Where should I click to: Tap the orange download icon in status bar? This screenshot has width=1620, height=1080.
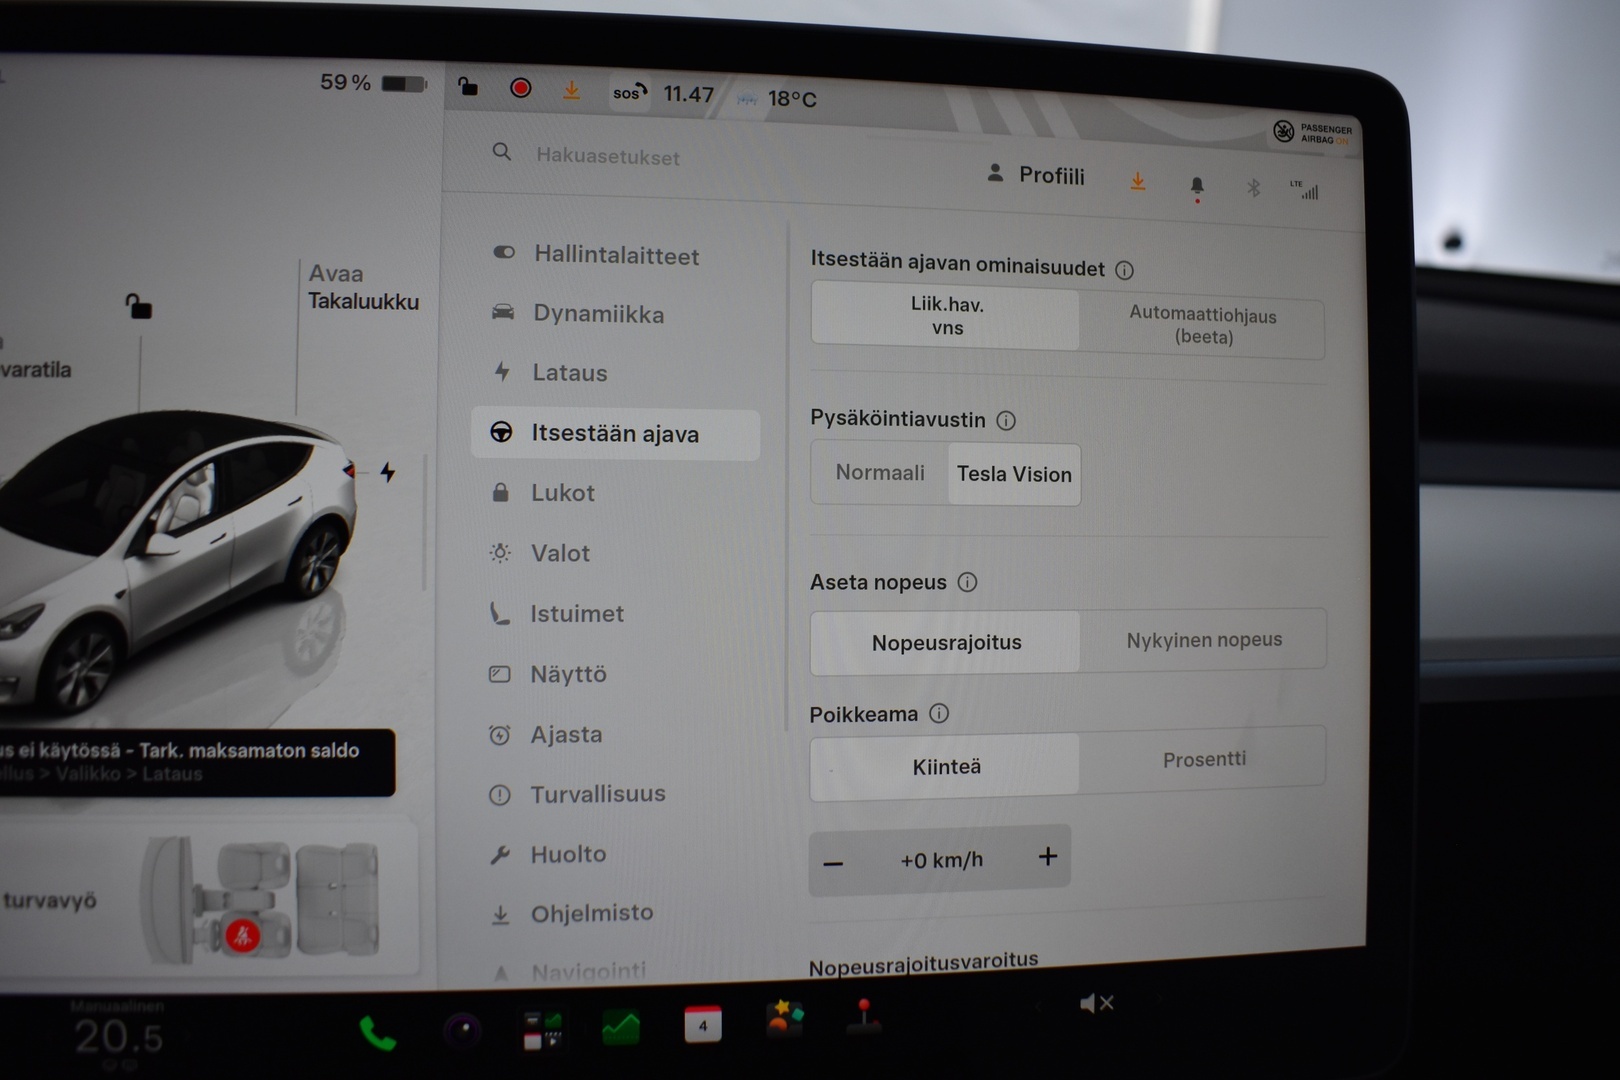571,90
